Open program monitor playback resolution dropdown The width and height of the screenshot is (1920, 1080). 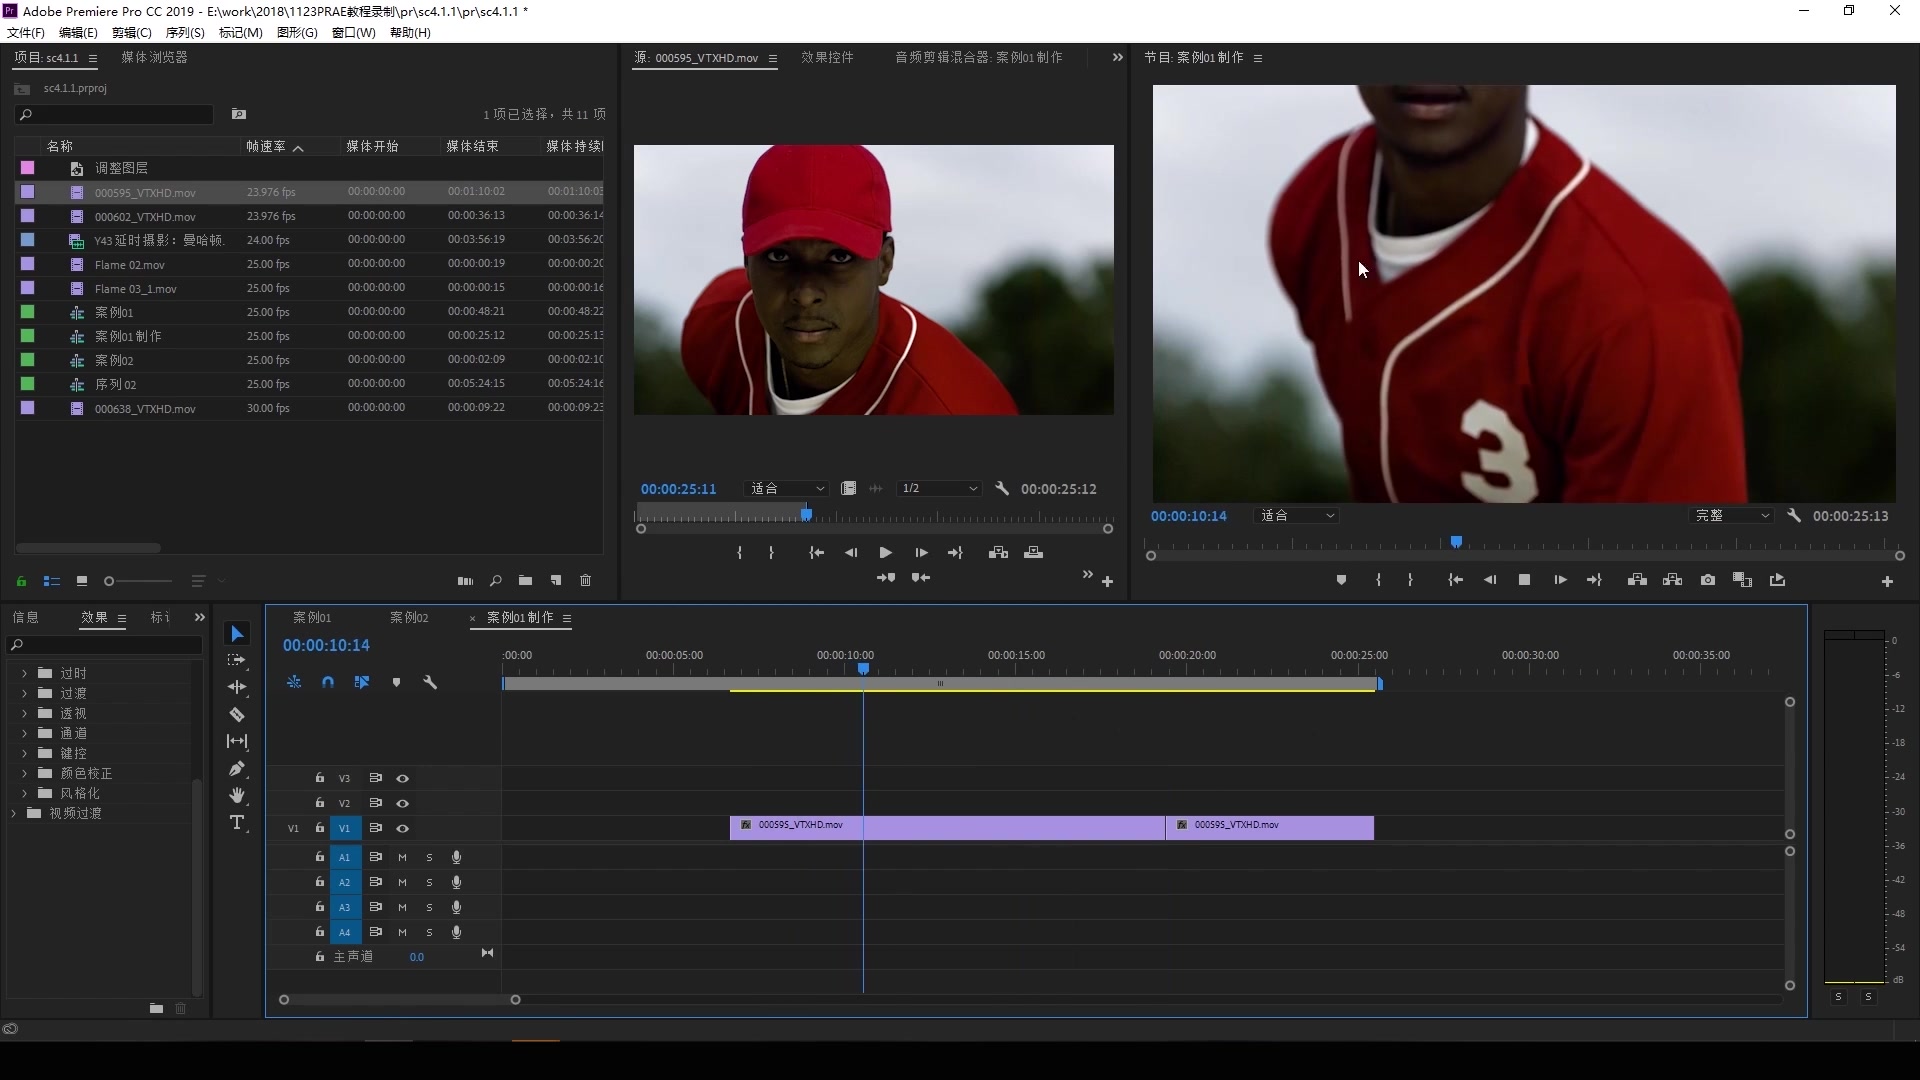1732,516
